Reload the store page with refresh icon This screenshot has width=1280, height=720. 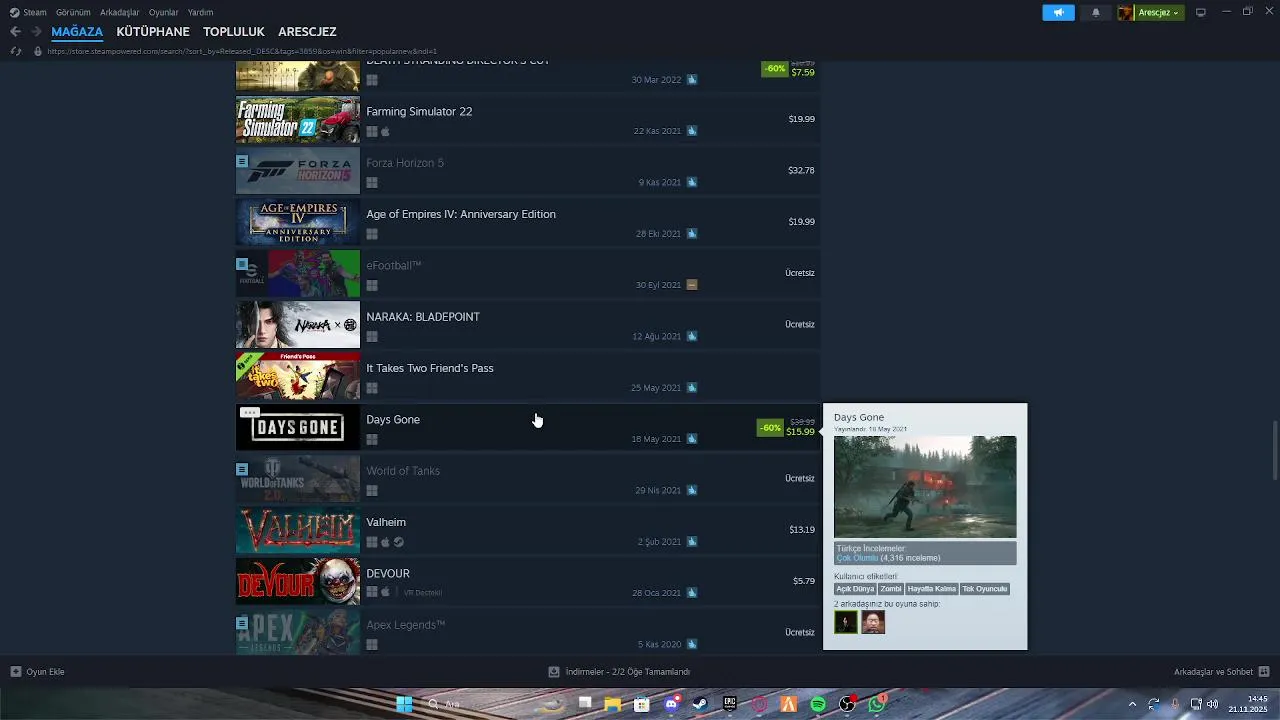[x=15, y=51]
